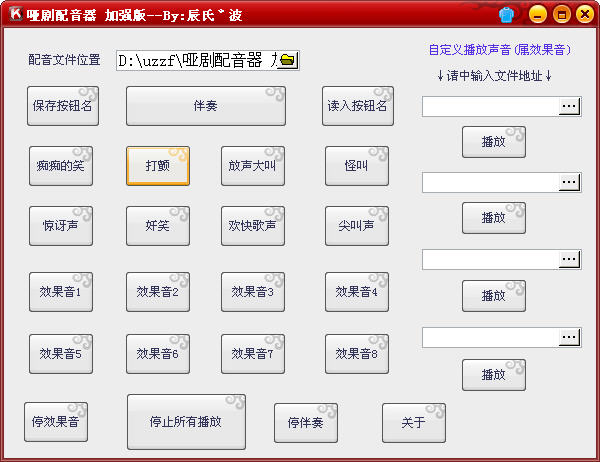Click 播放 under third custom sound field

(494, 296)
